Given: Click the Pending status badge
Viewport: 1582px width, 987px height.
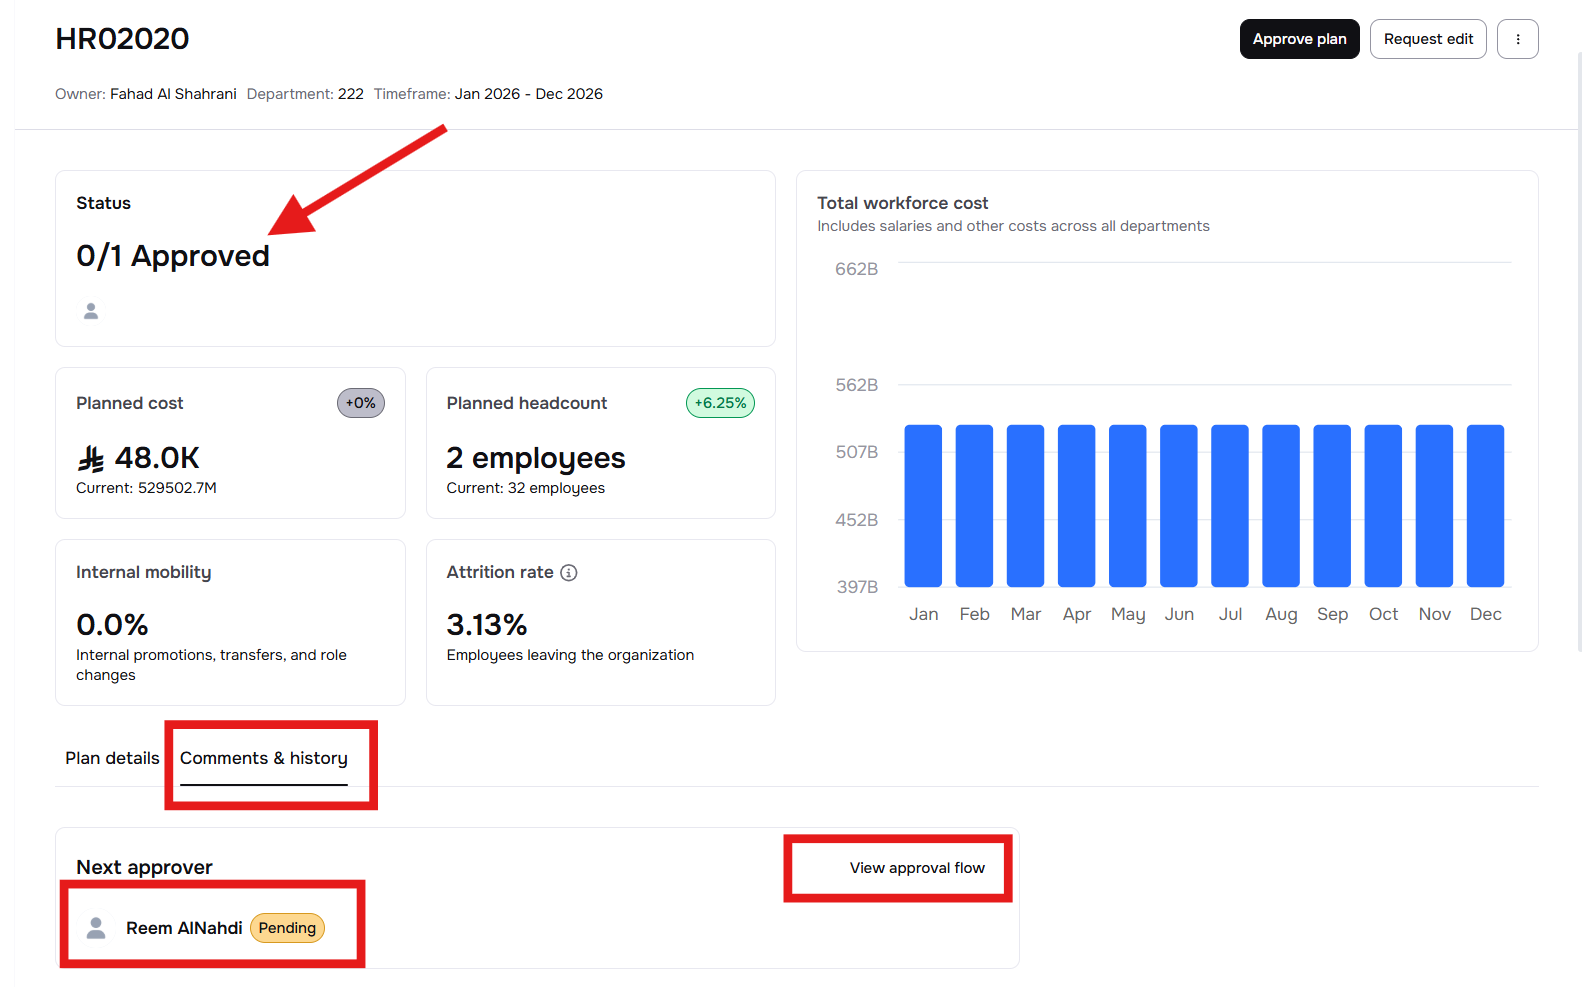Looking at the screenshot, I should tap(287, 928).
